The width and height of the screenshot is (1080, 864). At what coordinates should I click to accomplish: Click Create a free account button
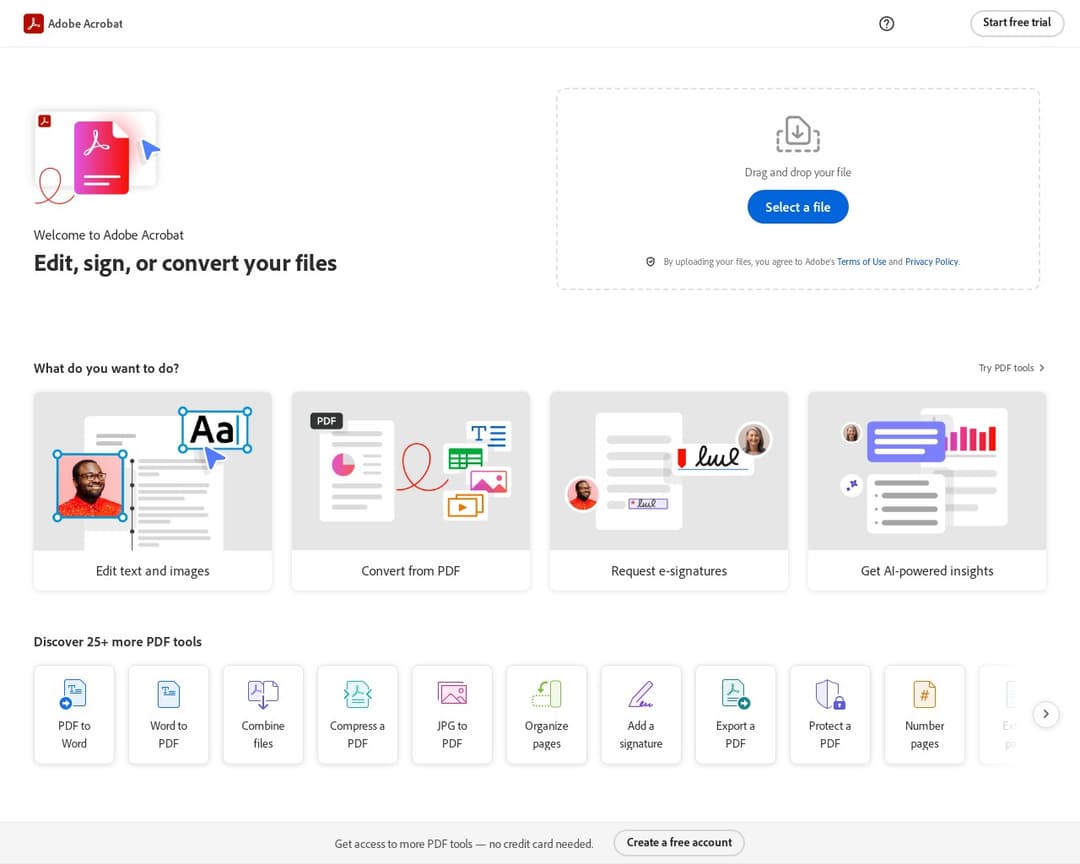(679, 842)
